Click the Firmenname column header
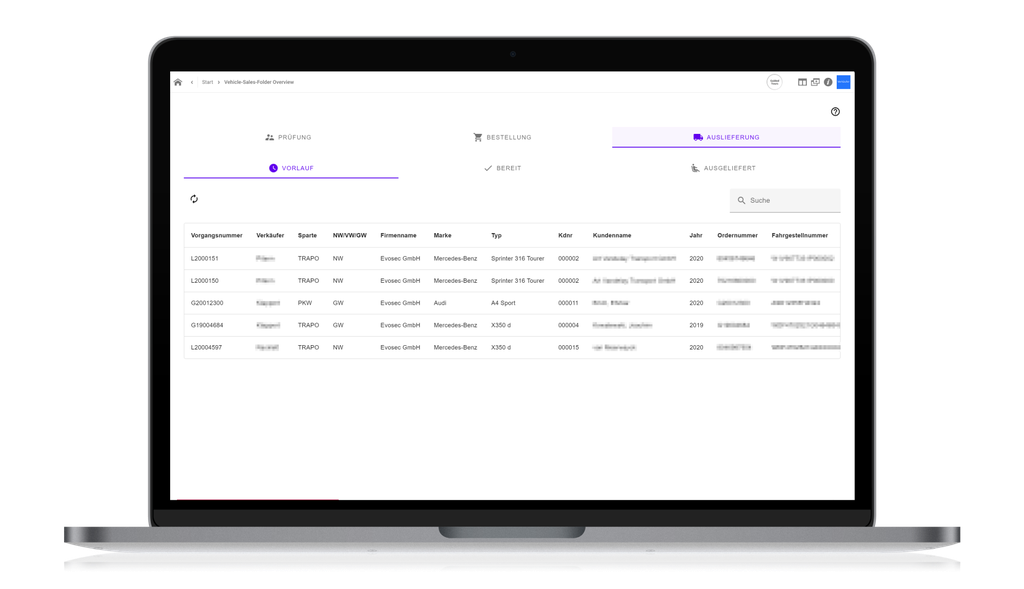 point(398,236)
